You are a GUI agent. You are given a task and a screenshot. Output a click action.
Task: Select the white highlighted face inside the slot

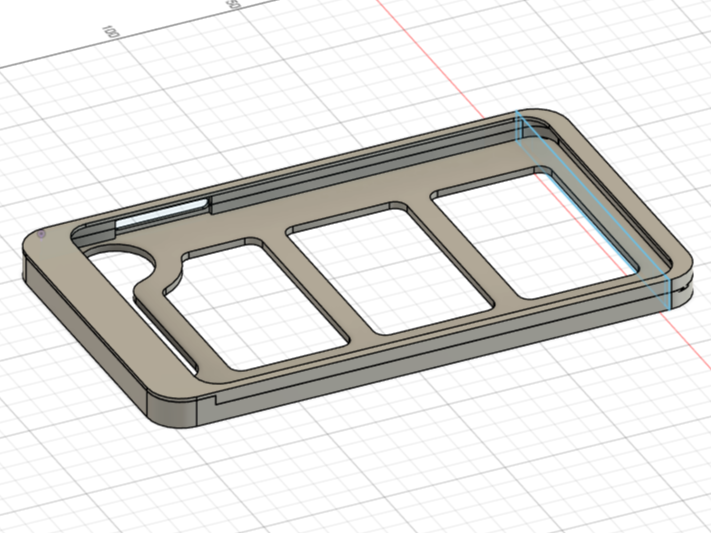pos(162,212)
